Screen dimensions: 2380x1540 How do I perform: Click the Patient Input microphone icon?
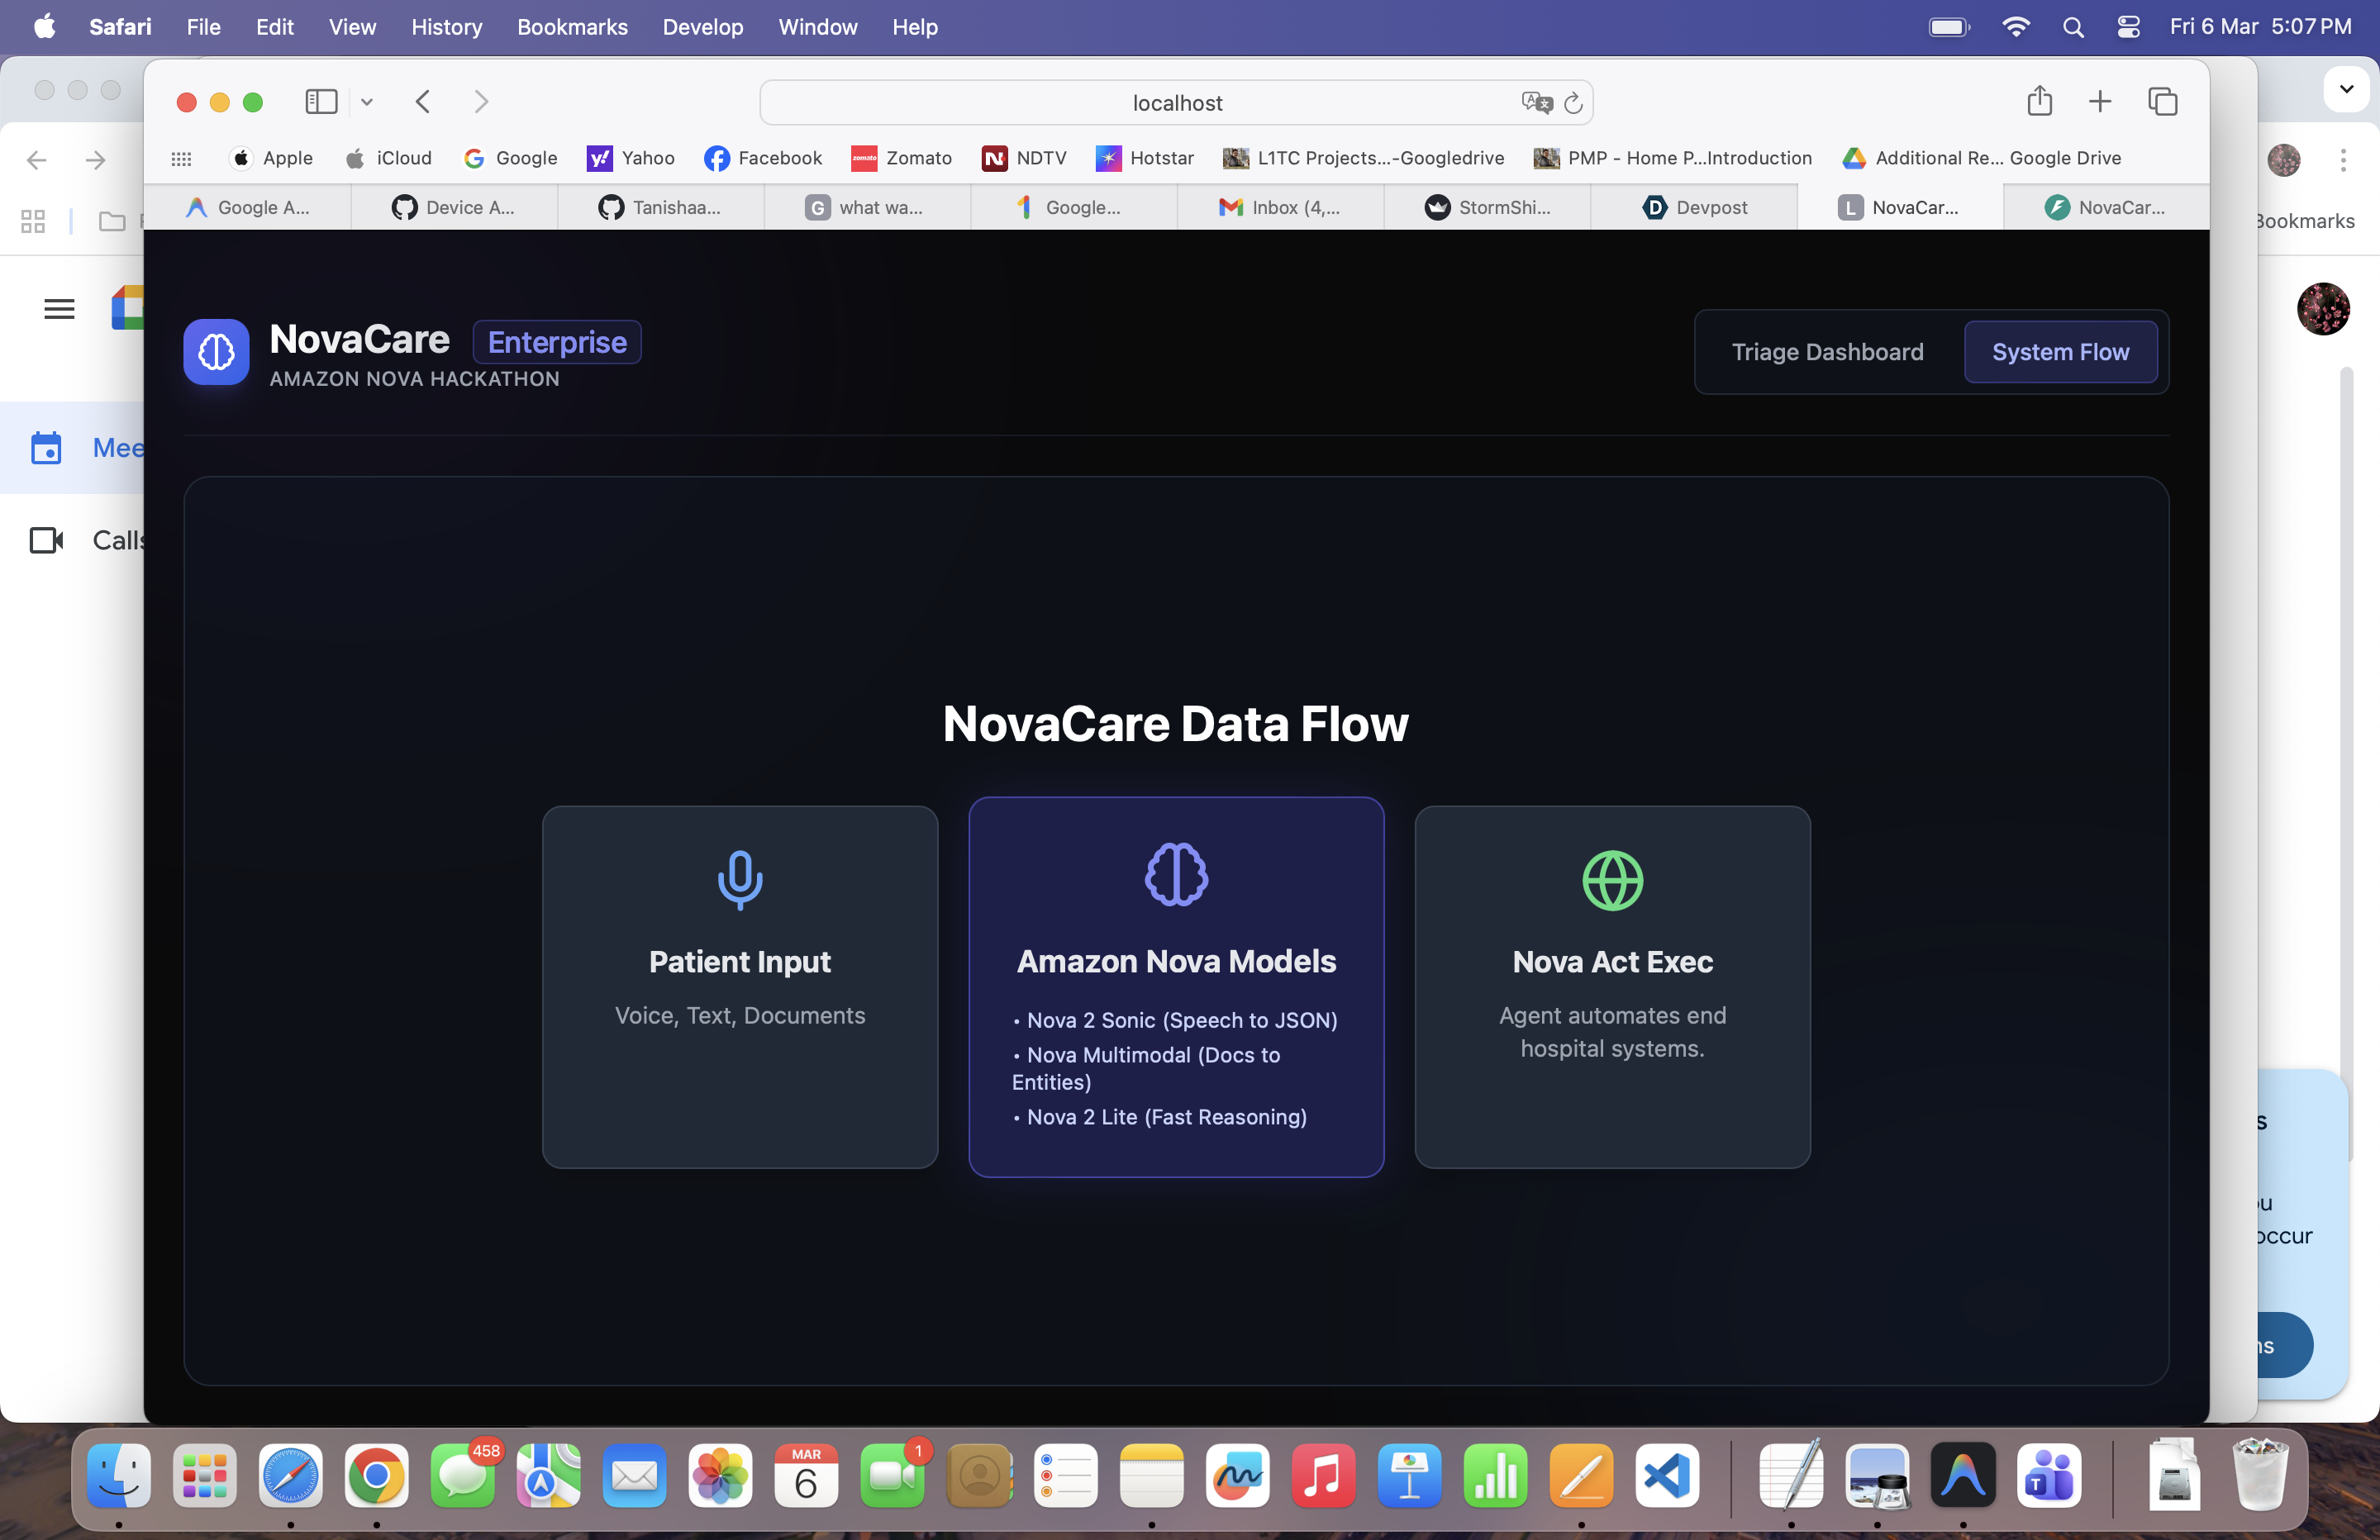pyautogui.click(x=740, y=879)
